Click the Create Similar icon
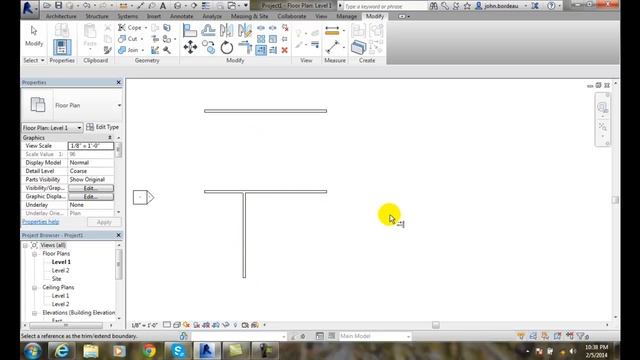This screenshot has width=640, height=360. pyautogui.click(x=358, y=47)
